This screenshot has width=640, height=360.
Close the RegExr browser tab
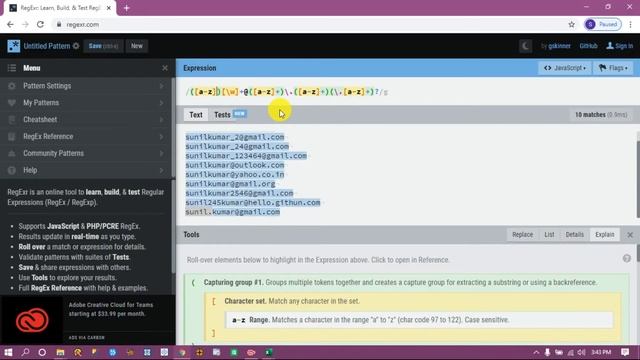109,8
